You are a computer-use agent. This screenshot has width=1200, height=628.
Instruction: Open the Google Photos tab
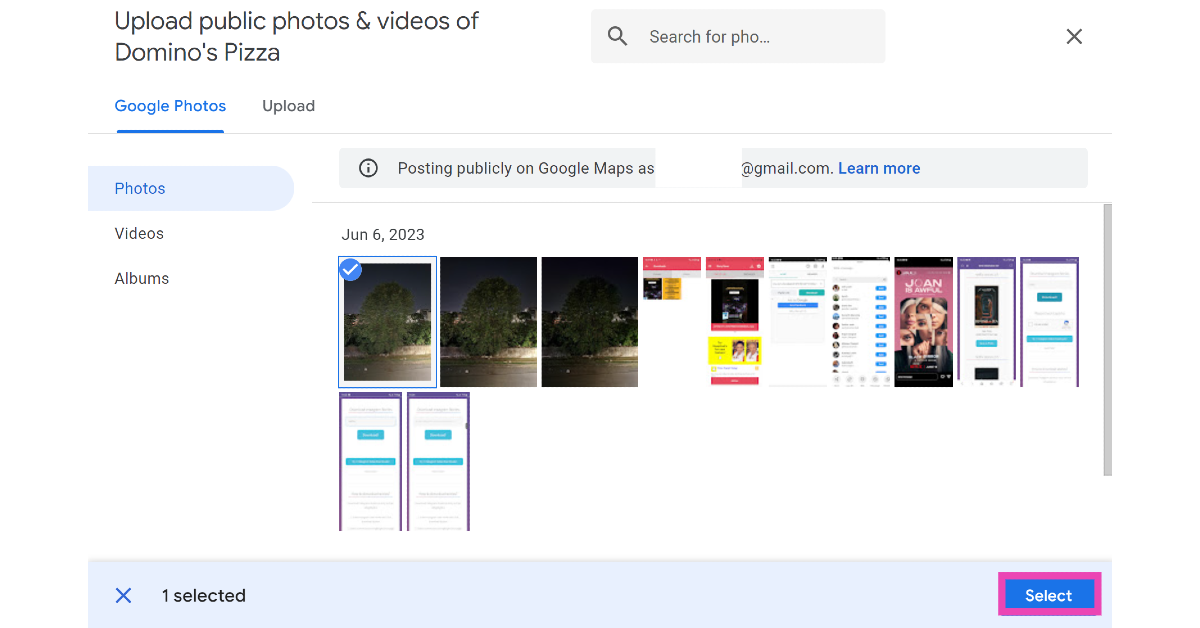(170, 106)
